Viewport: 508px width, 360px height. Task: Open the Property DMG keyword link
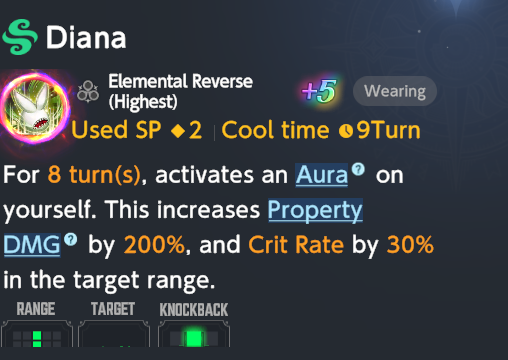pos(315,210)
